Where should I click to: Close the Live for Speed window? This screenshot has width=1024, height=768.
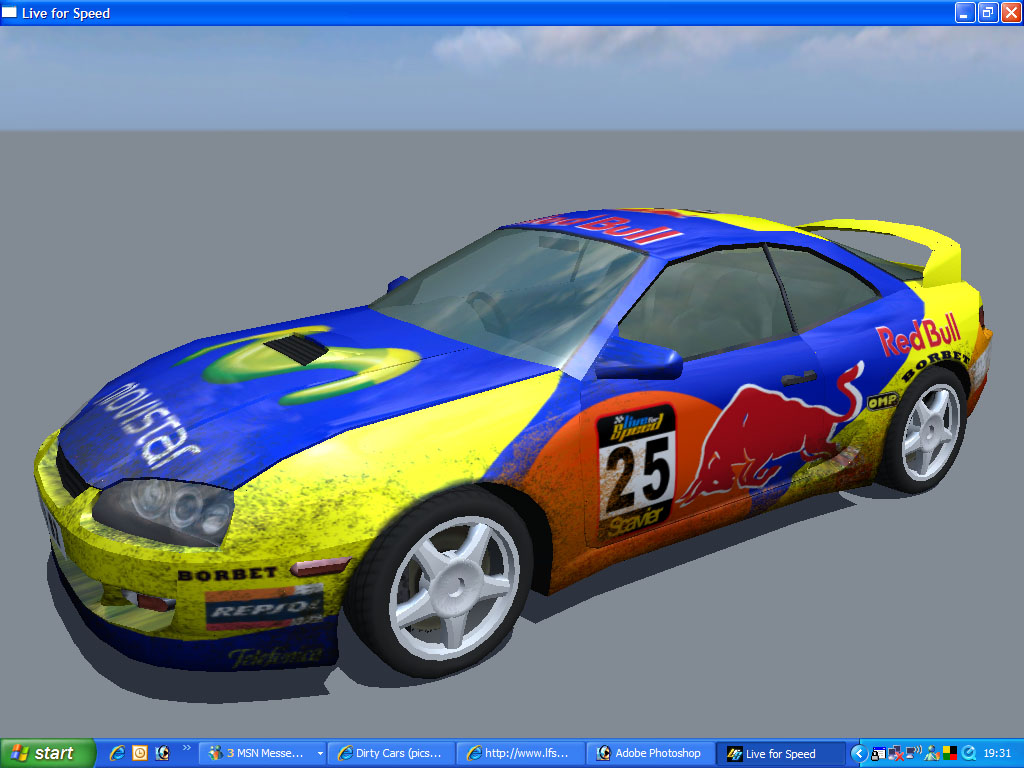[x=1010, y=12]
